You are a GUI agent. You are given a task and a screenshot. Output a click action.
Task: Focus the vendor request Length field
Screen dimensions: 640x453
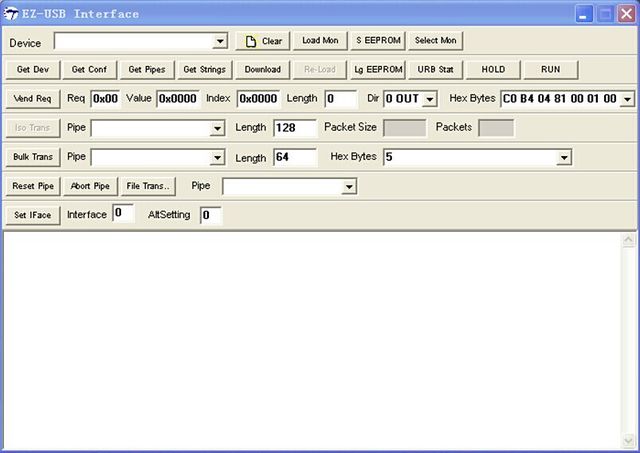pyautogui.click(x=341, y=99)
